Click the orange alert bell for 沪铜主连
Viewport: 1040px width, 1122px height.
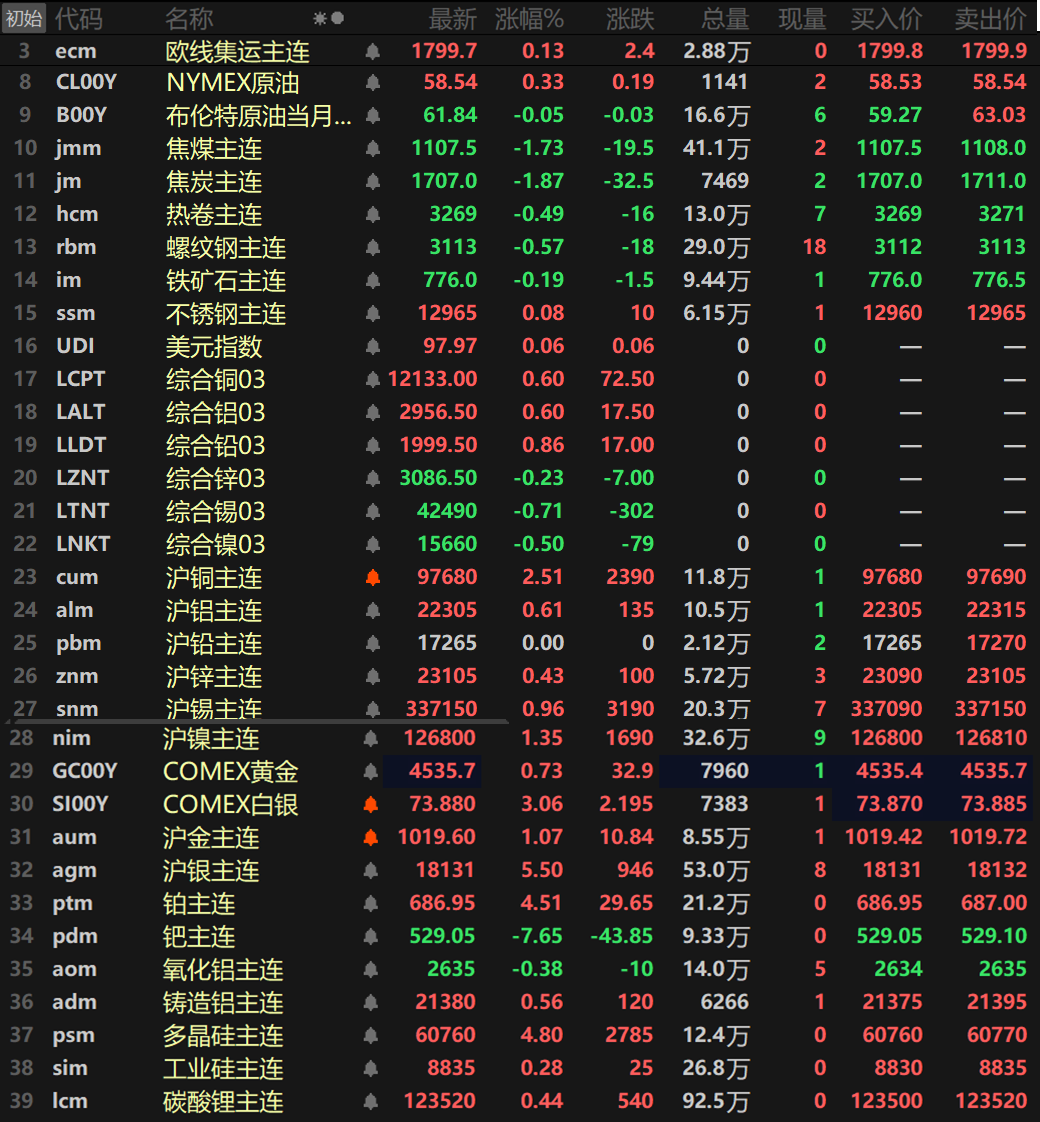373,577
